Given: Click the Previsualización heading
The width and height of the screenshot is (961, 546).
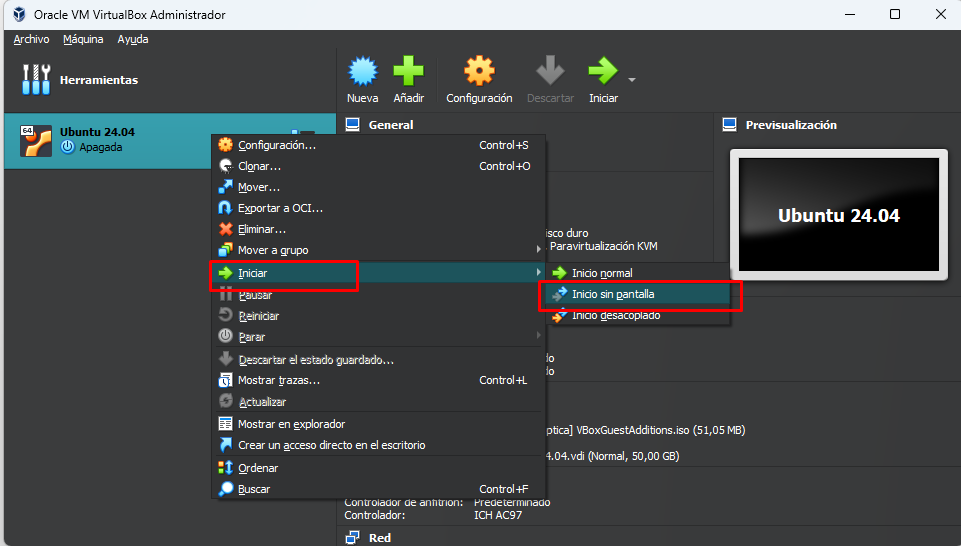Looking at the screenshot, I should (791, 125).
